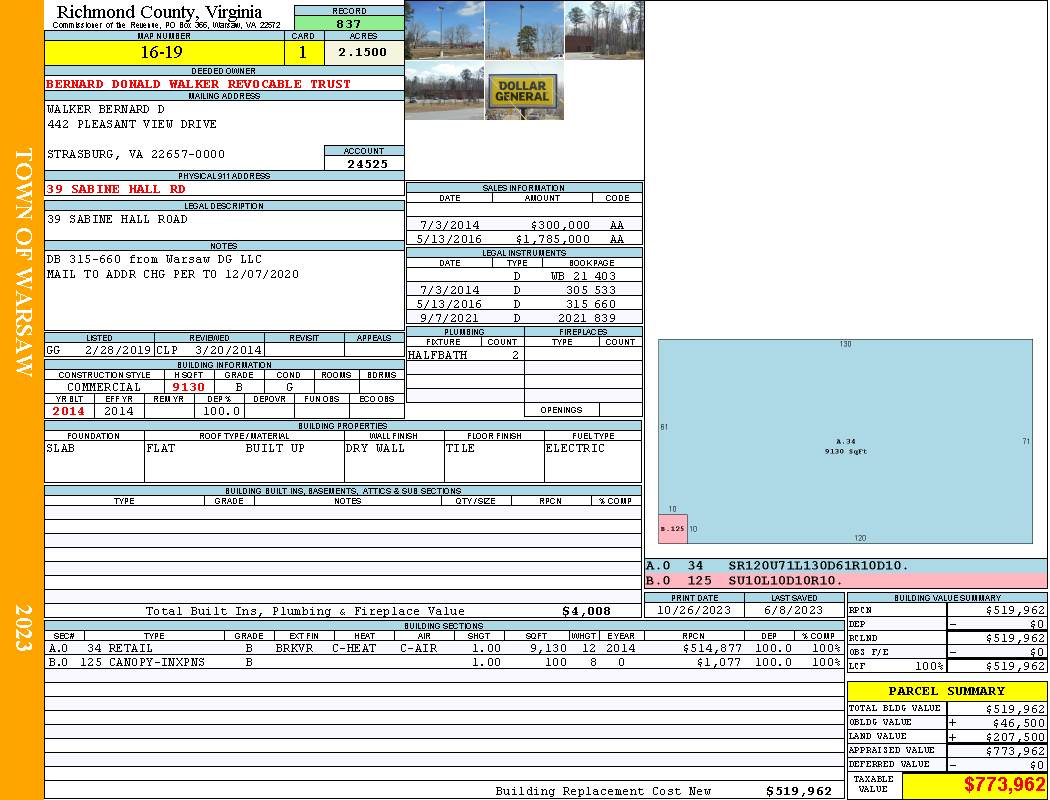Viewport: 1050px width, 800px height.
Task: Click the blue A.34 building sketch area
Action: point(845,440)
